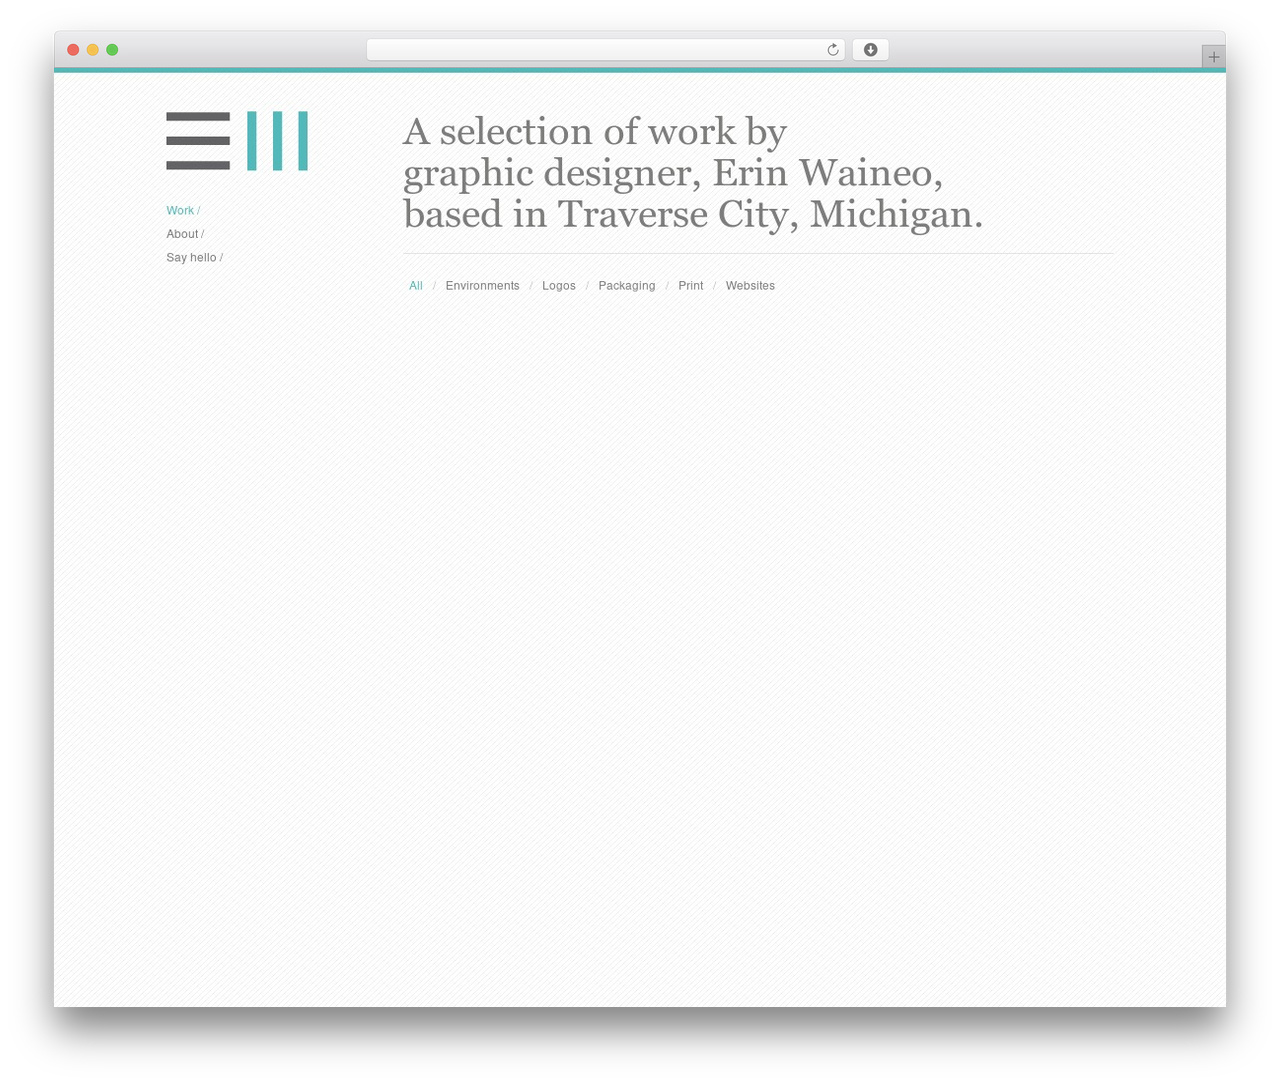This screenshot has width=1280, height=1084.
Task: Show only Print projects
Action: 691,286
